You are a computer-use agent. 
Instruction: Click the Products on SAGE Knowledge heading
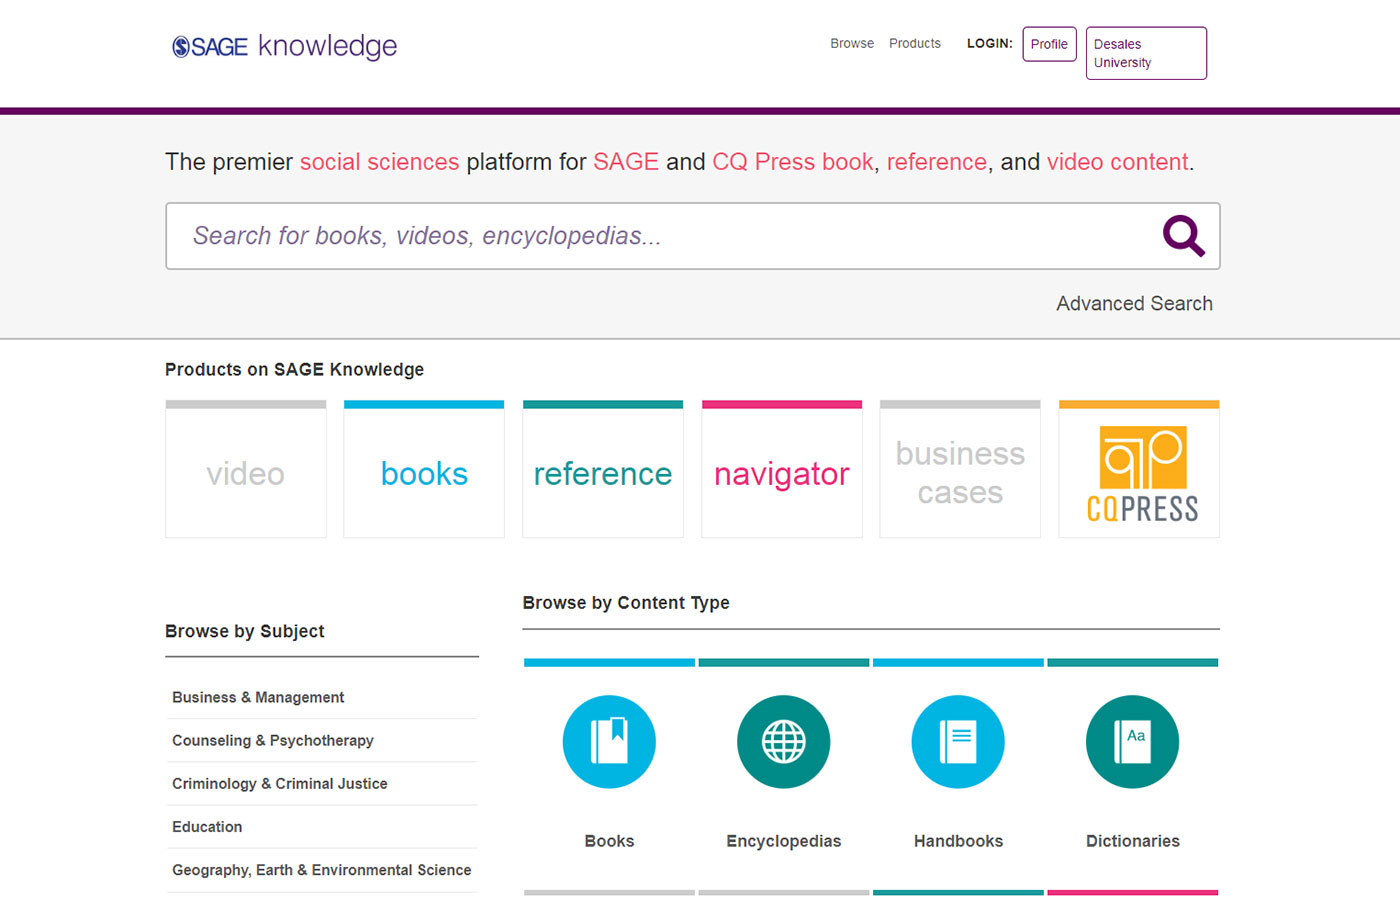(x=294, y=370)
